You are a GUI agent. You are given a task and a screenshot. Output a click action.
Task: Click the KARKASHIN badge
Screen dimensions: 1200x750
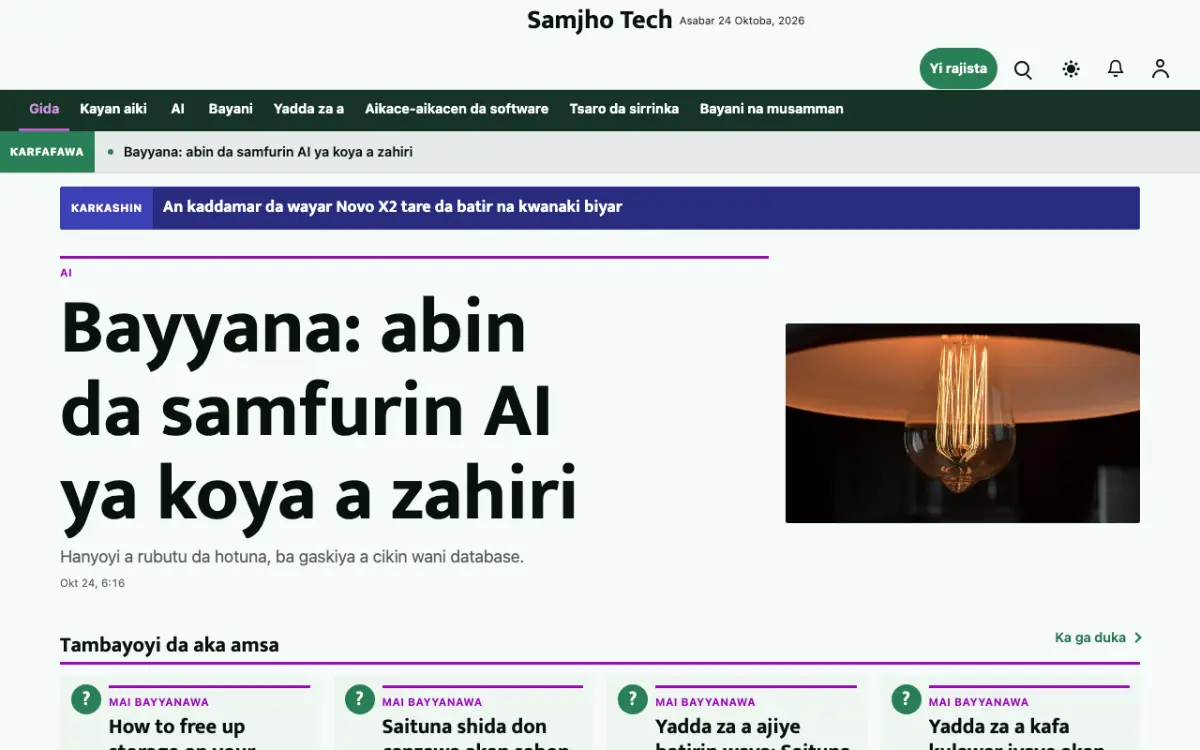[106, 208]
